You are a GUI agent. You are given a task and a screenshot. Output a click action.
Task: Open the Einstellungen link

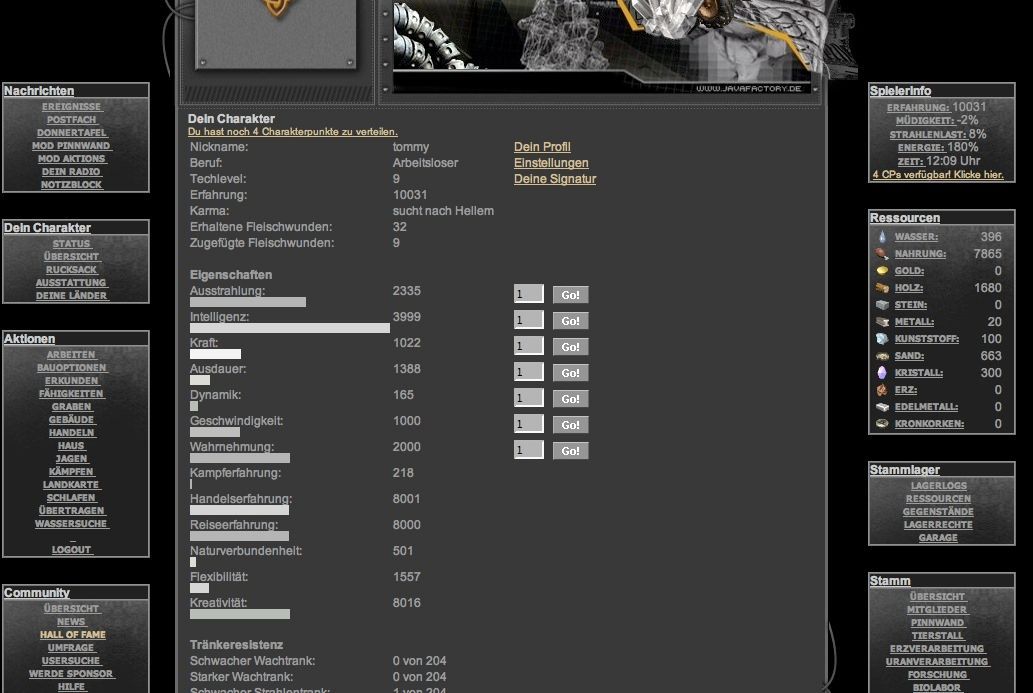pos(551,163)
